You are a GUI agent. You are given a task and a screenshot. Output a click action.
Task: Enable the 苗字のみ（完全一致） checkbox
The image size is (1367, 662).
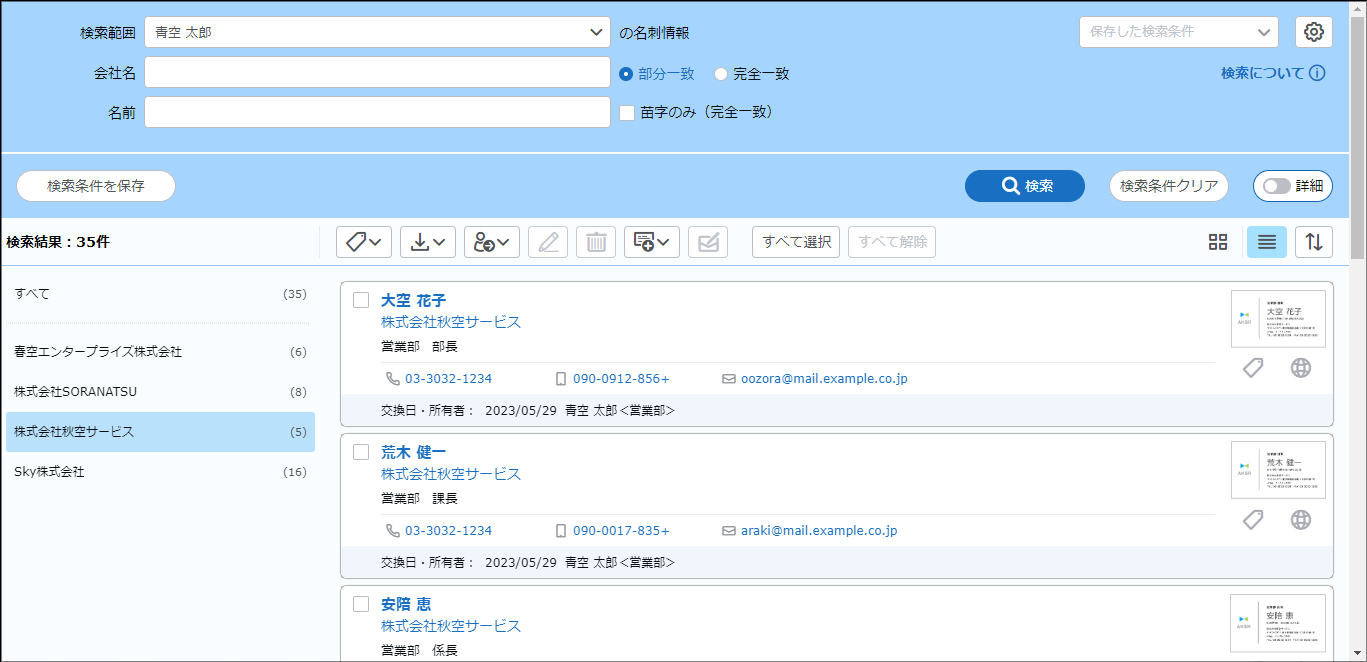pos(627,113)
